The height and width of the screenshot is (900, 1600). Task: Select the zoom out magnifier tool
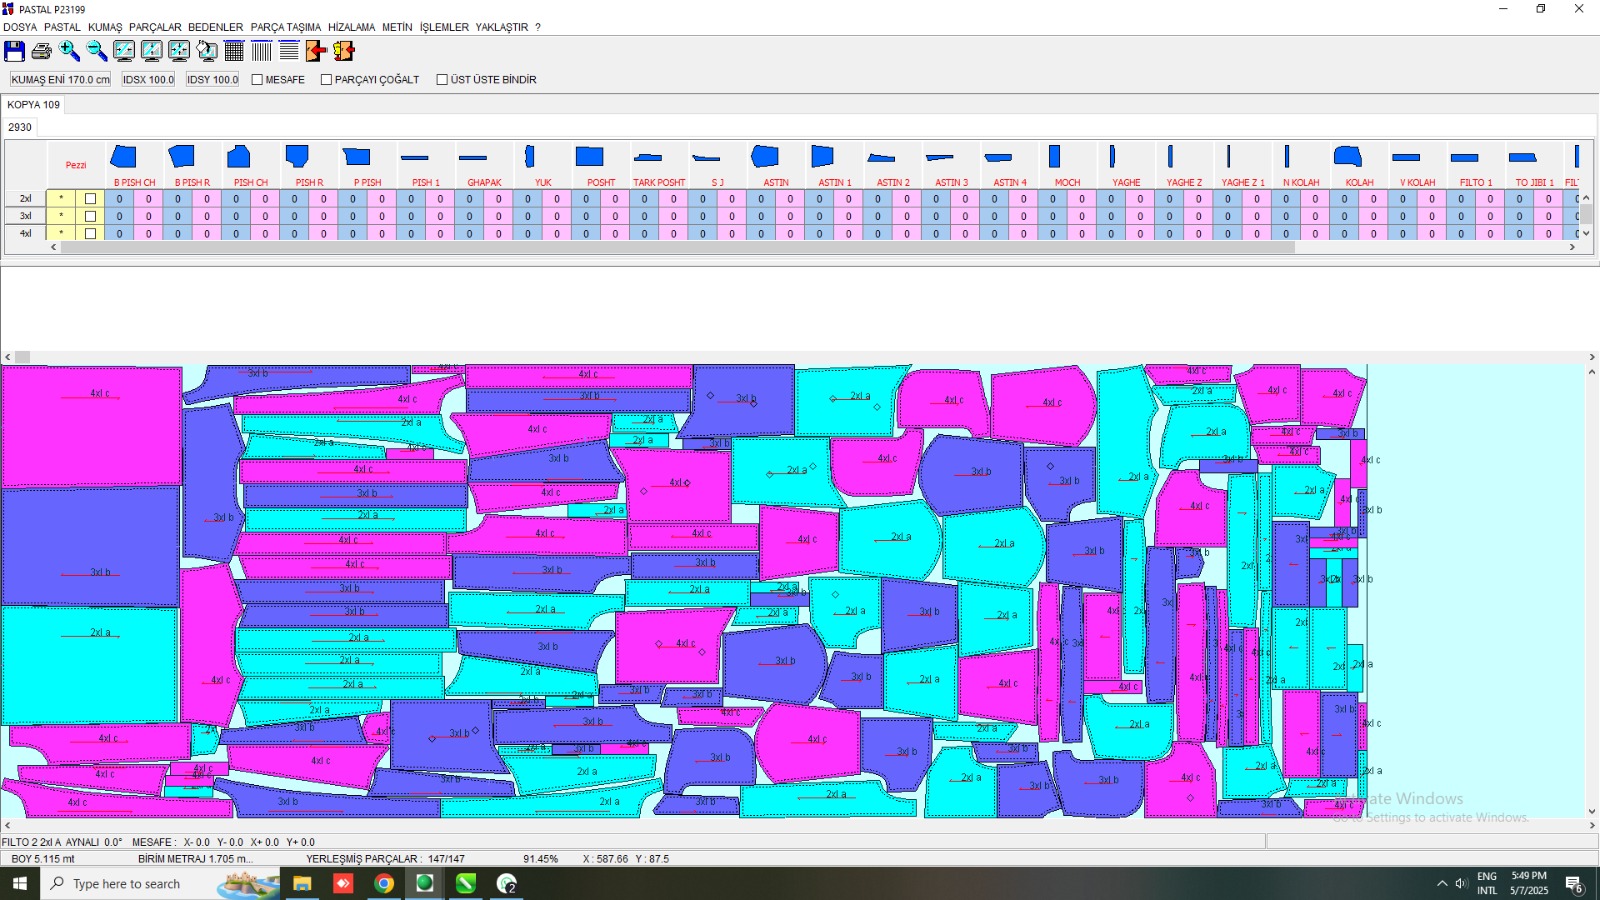(x=96, y=51)
